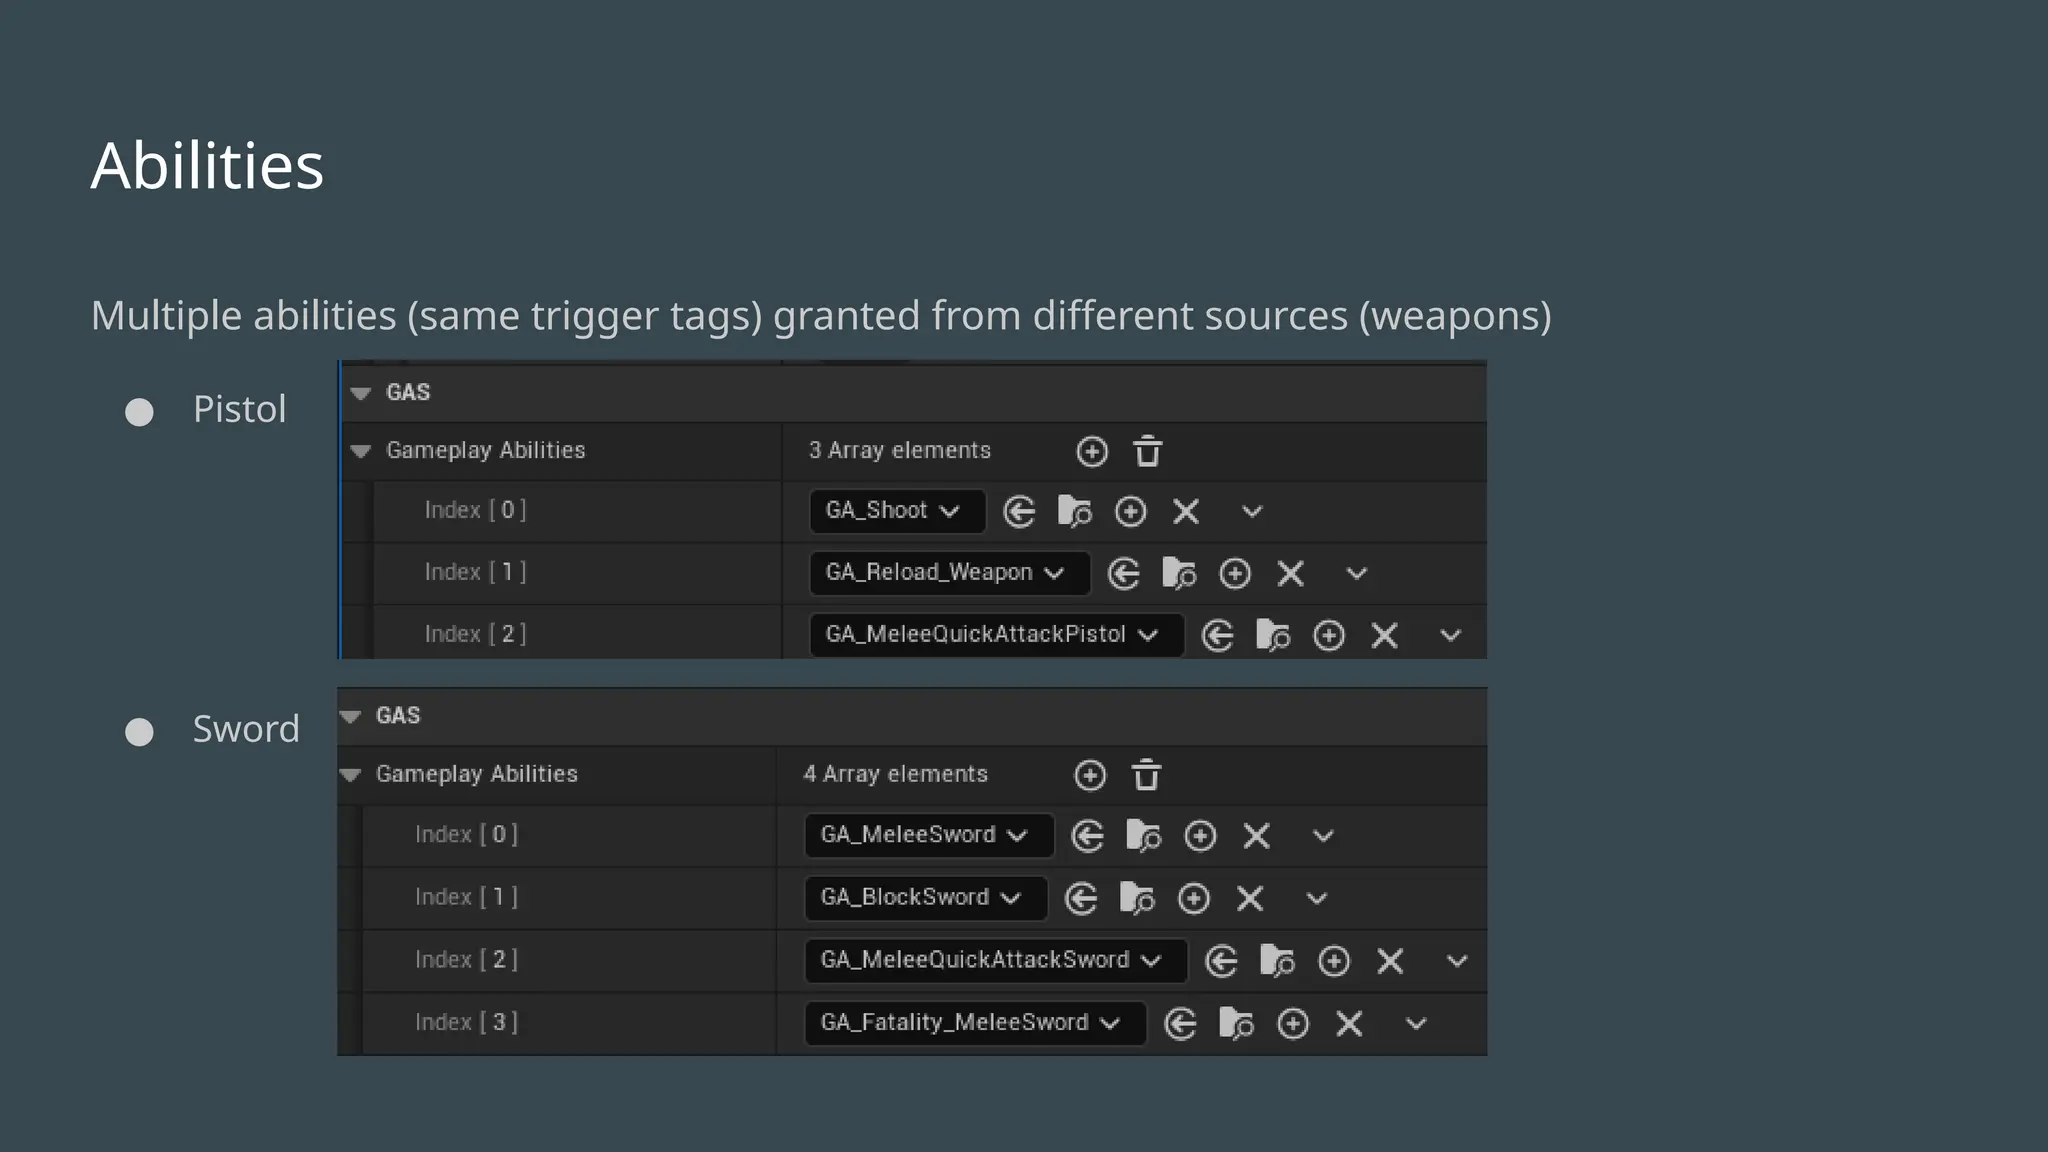
Task: Add element to Sword Gameplay Abilities array
Action: (x=1090, y=776)
